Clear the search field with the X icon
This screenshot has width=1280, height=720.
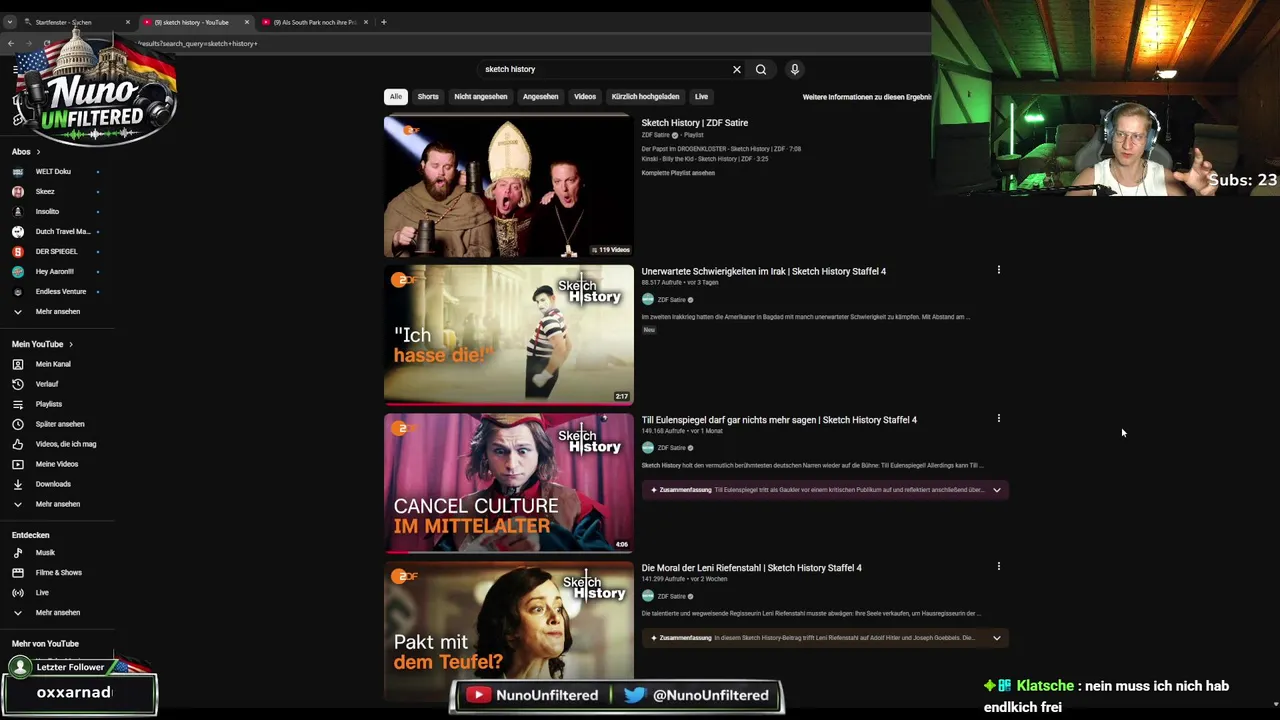(737, 69)
